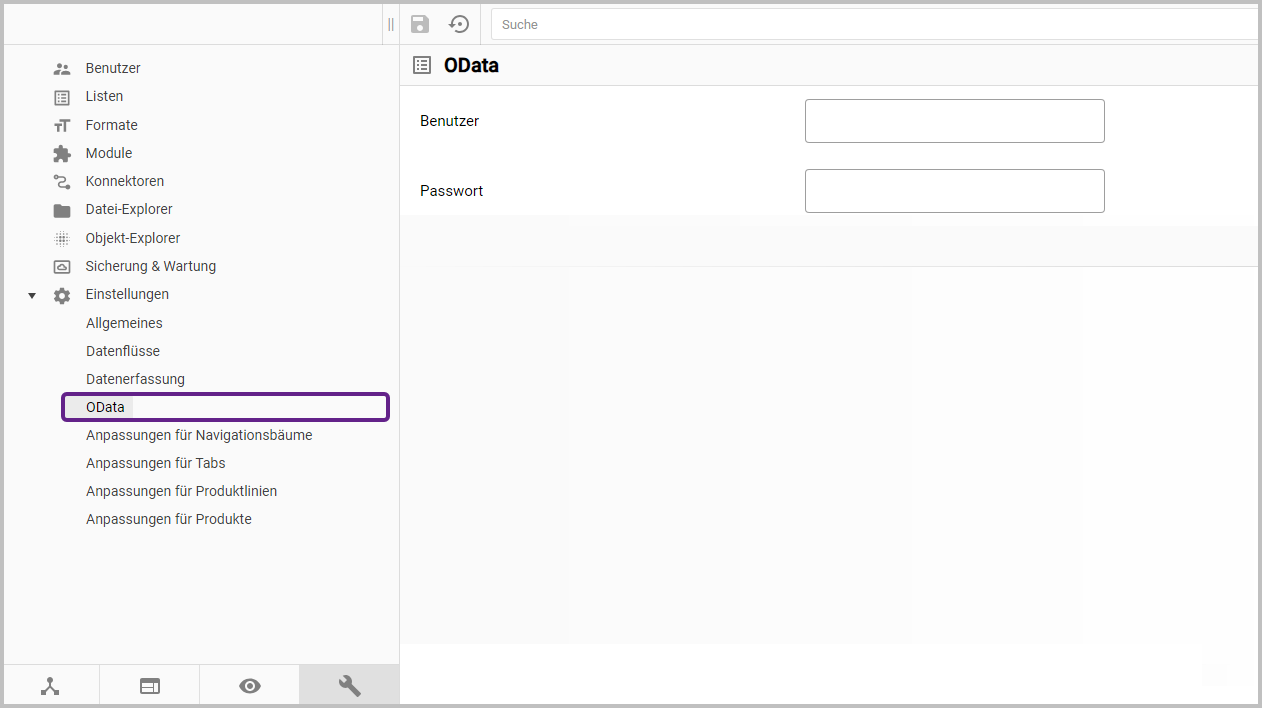The width and height of the screenshot is (1262, 708).
Task: Click the reset/revert changes icon
Action: pyautogui.click(x=459, y=24)
